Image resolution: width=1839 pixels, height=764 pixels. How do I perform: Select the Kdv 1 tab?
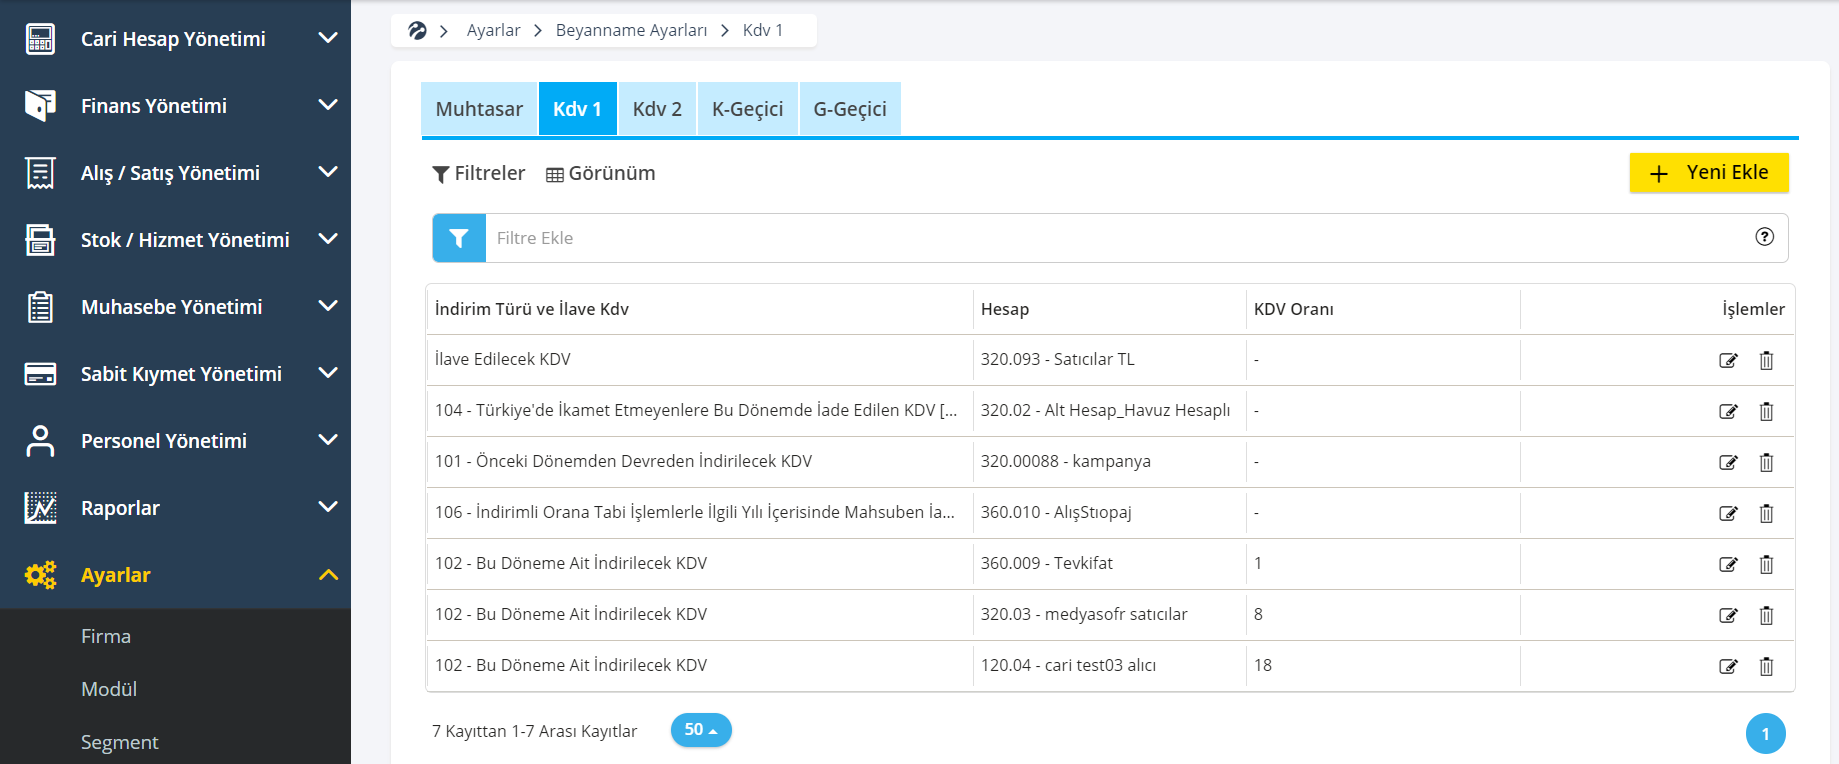(577, 109)
